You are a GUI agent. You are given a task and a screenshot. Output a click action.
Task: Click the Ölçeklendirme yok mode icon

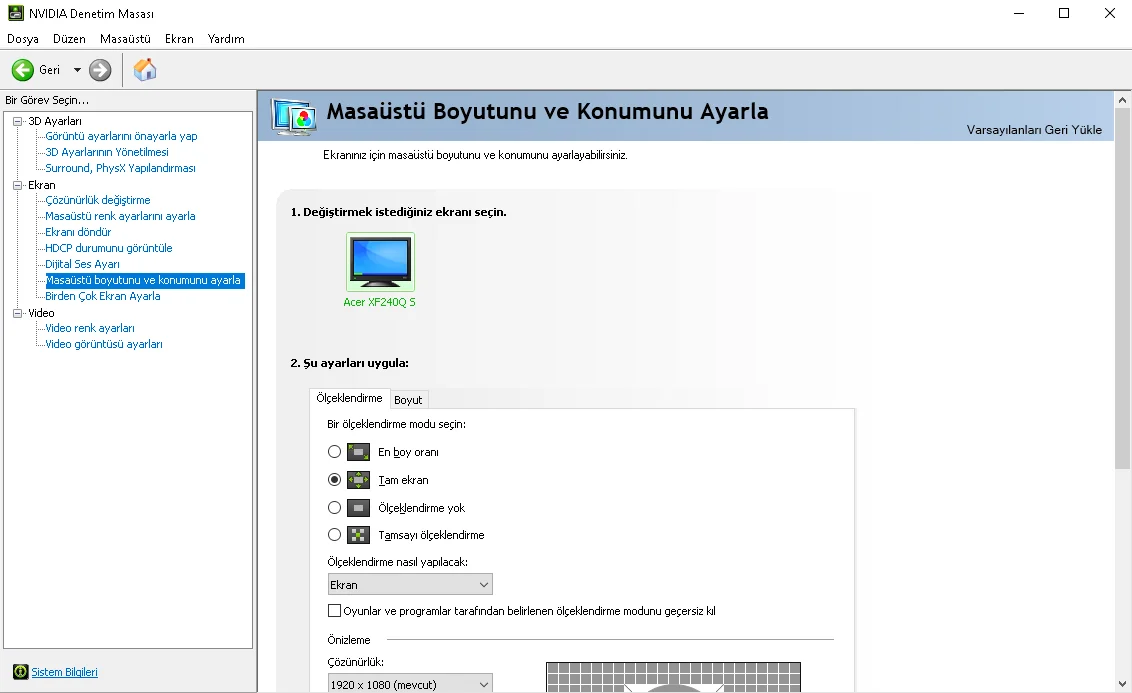358,507
